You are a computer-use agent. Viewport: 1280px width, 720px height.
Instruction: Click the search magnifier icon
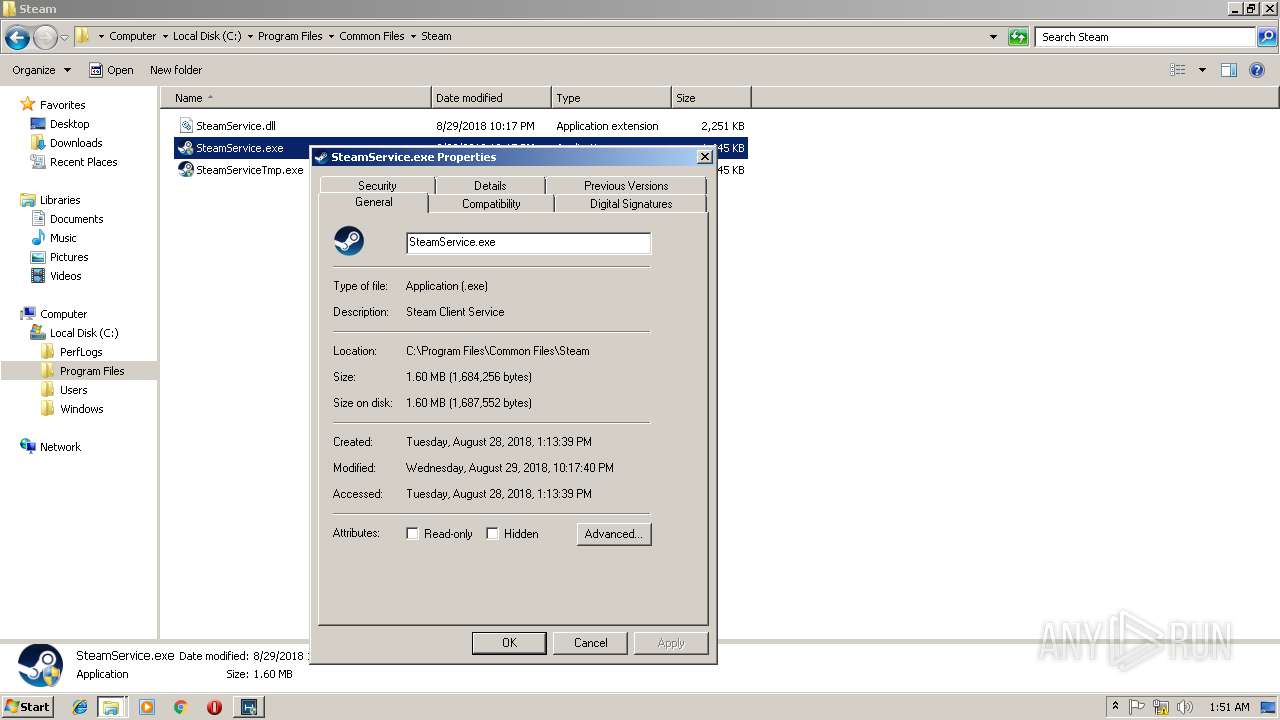point(1267,37)
